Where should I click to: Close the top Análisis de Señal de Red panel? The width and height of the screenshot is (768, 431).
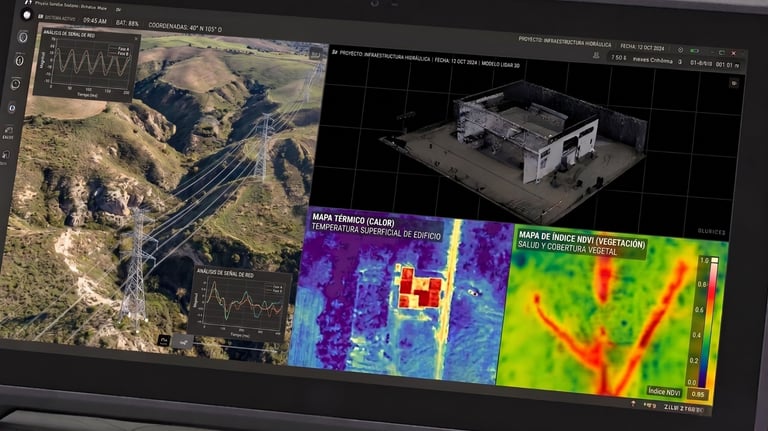[x=136, y=39]
